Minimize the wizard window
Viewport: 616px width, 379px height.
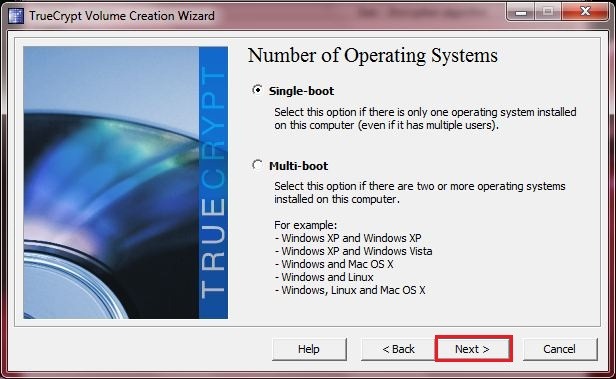pos(521,12)
